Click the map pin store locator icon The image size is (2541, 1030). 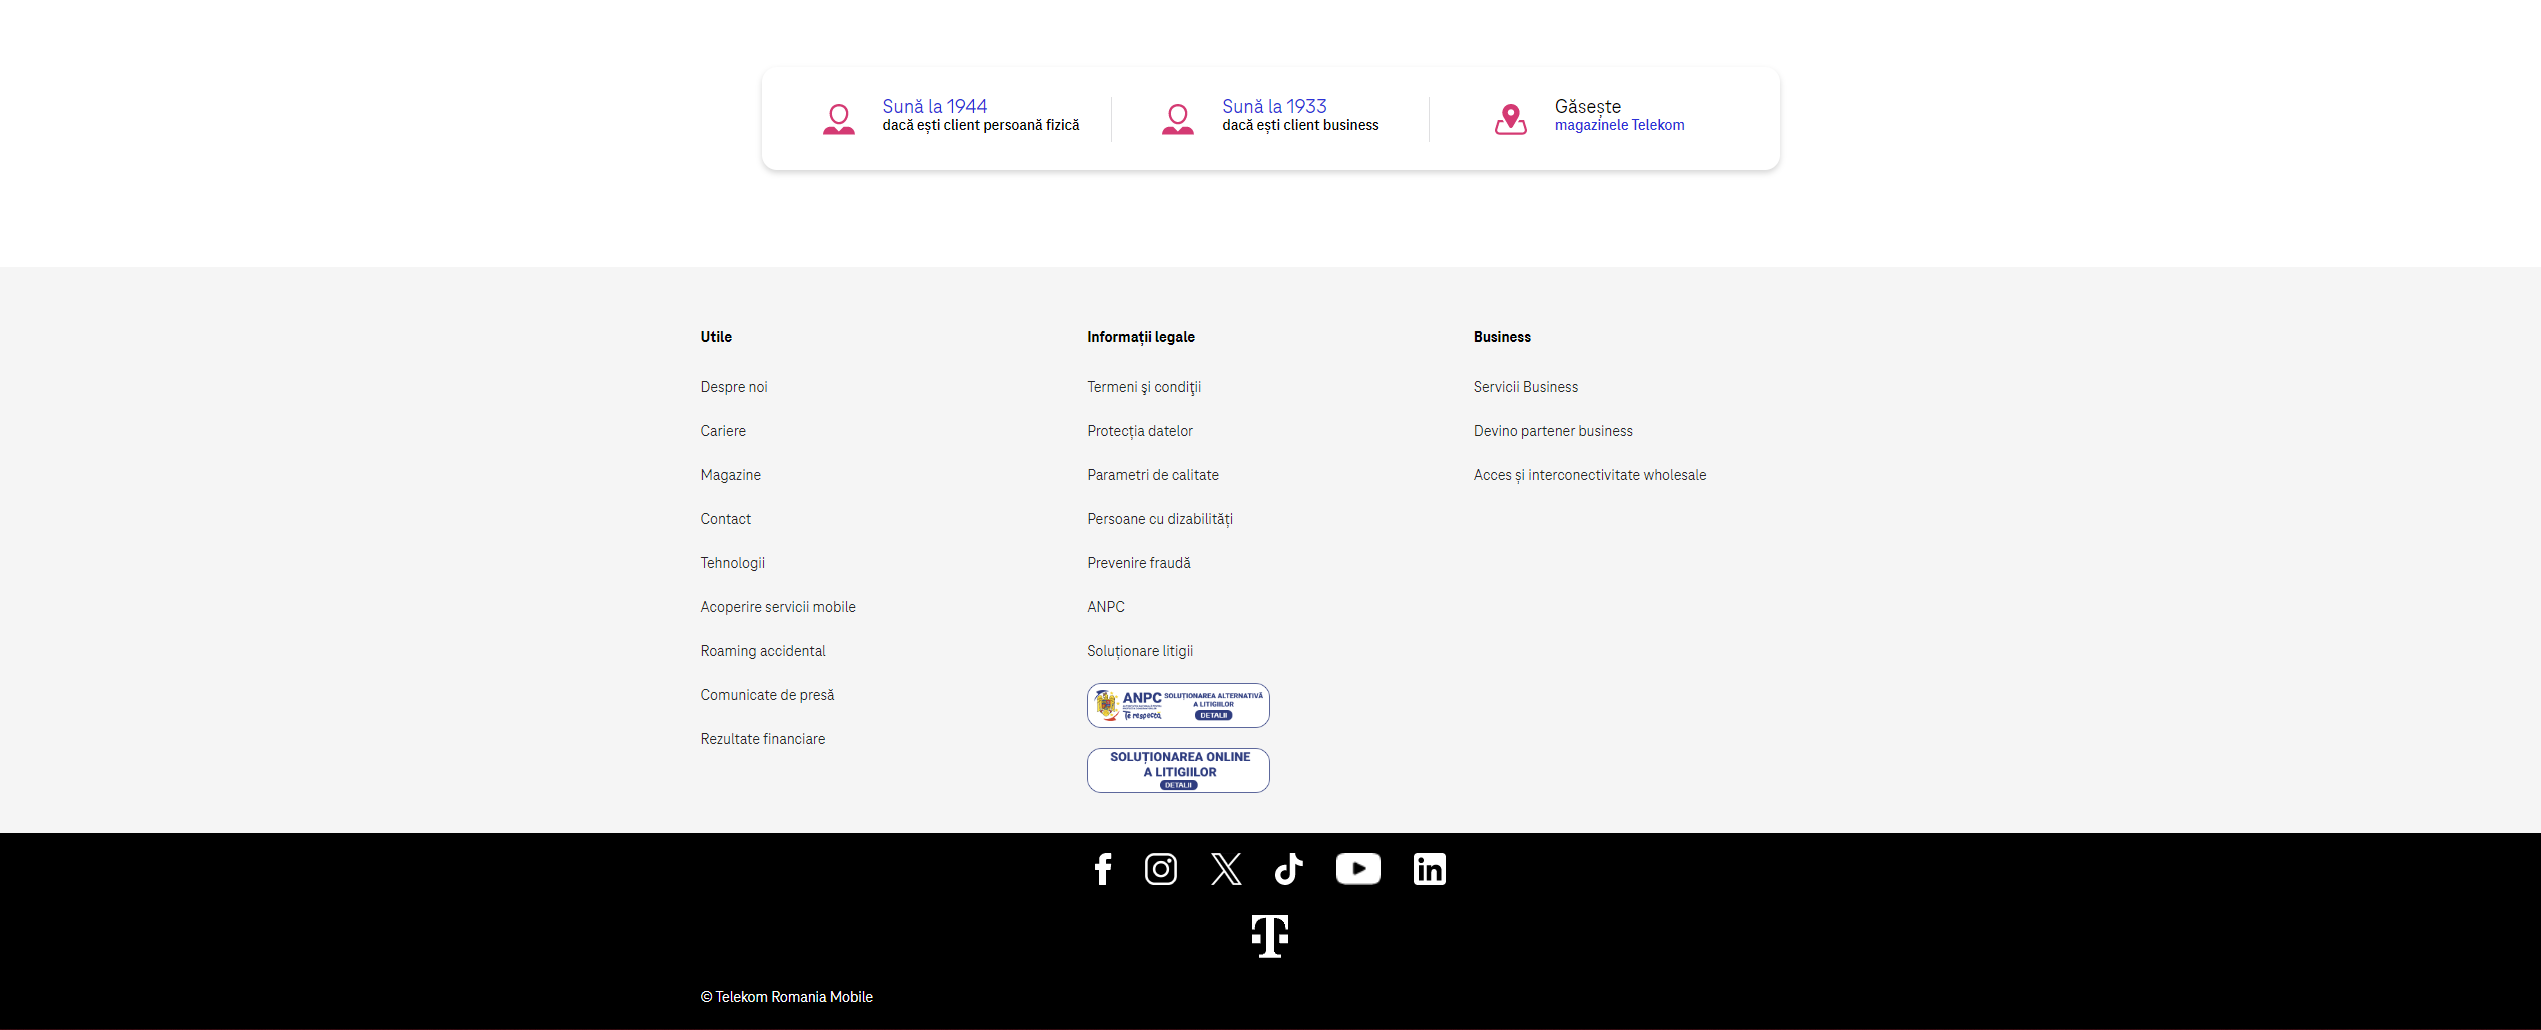(x=1510, y=119)
